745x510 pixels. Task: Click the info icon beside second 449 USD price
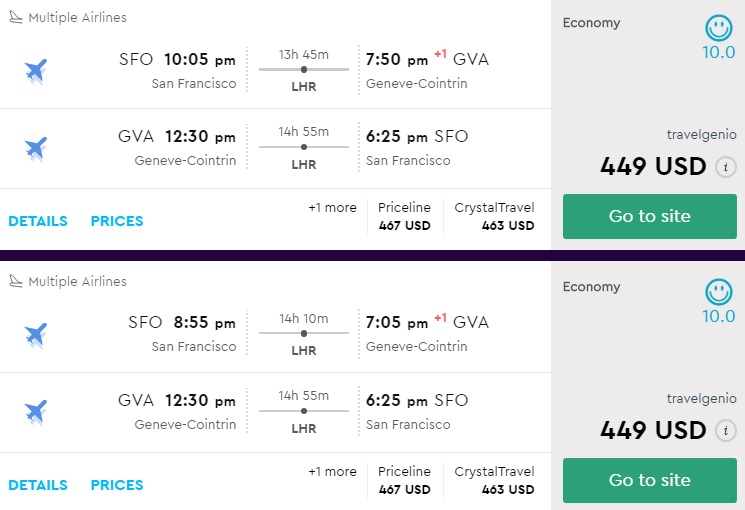(x=727, y=431)
